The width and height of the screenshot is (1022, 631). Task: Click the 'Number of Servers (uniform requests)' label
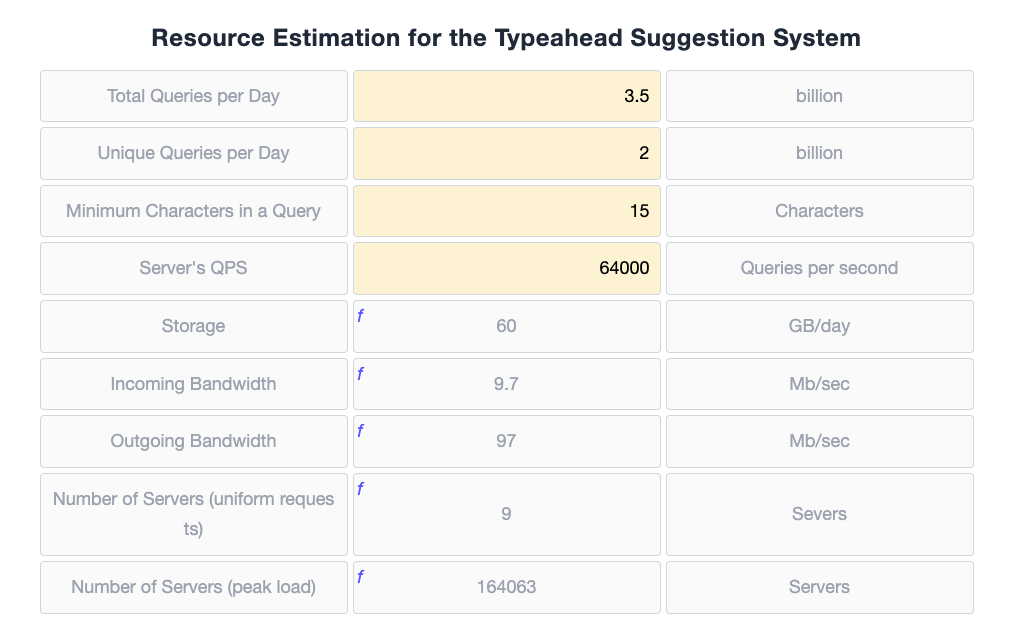pyautogui.click(x=194, y=514)
